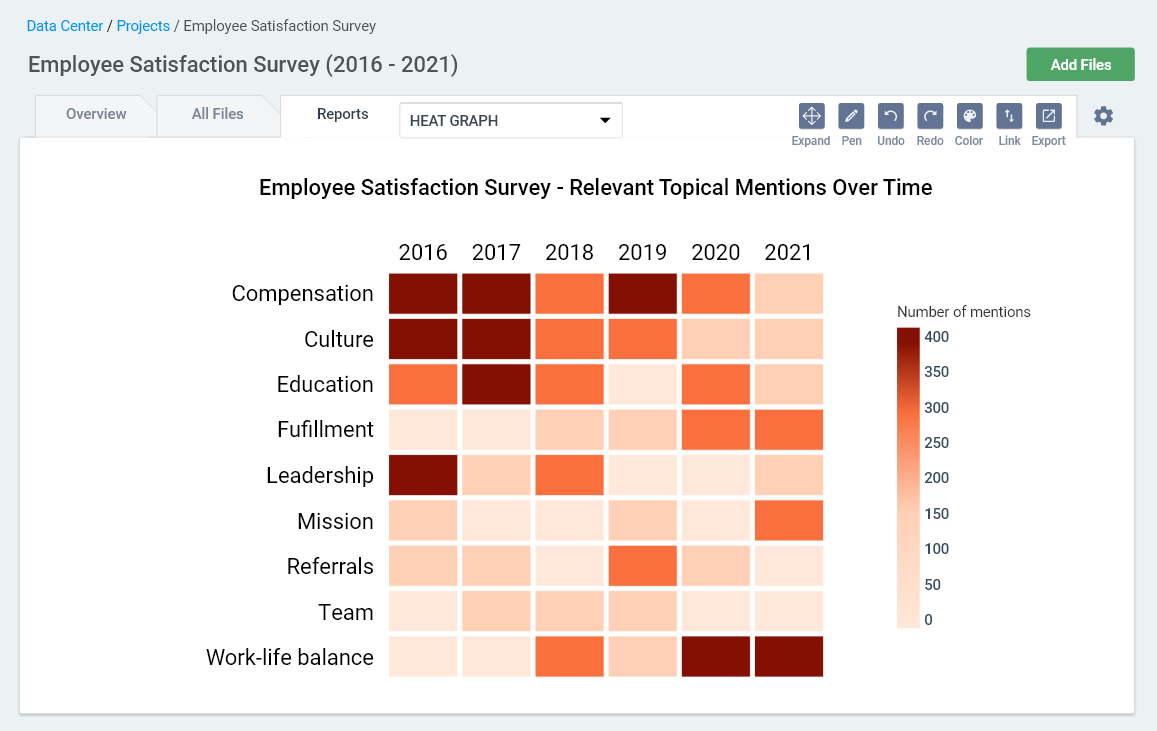Click the Referrals 2019 heat cell
Image resolution: width=1157 pixels, height=731 pixels.
coord(642,566)
